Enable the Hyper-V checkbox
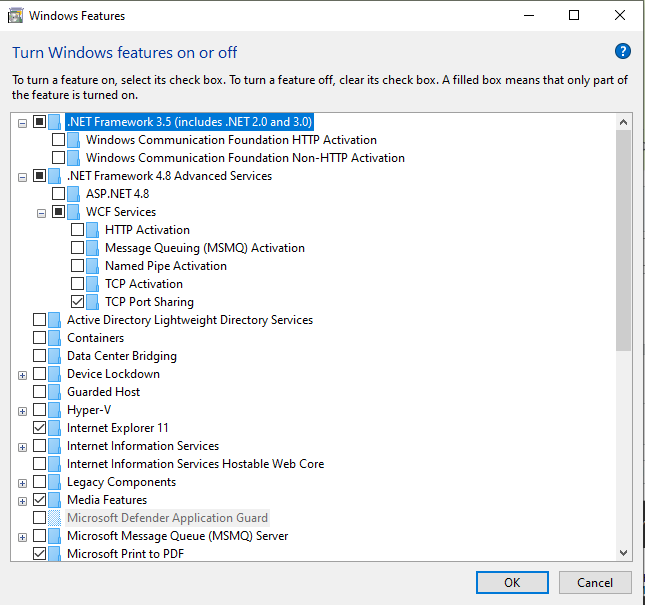Image resolution: width=645 pixels, height=605 pixels. coord(39,410)
